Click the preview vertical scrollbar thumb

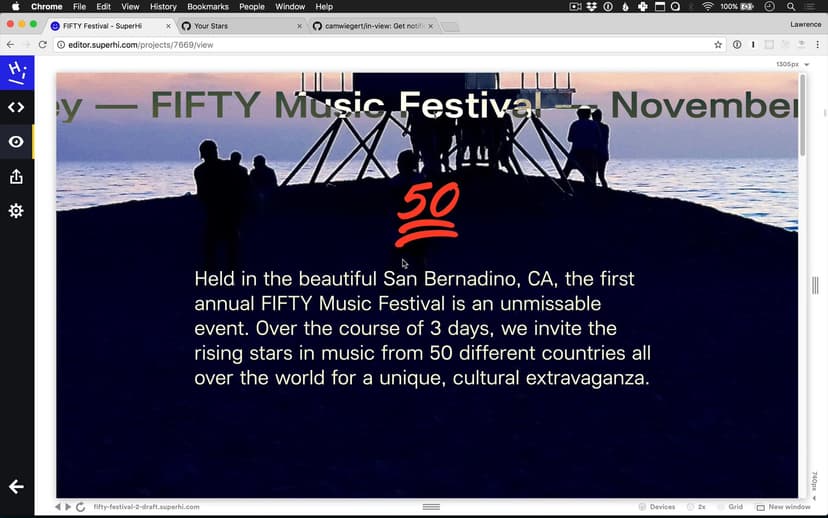(802, 115)
